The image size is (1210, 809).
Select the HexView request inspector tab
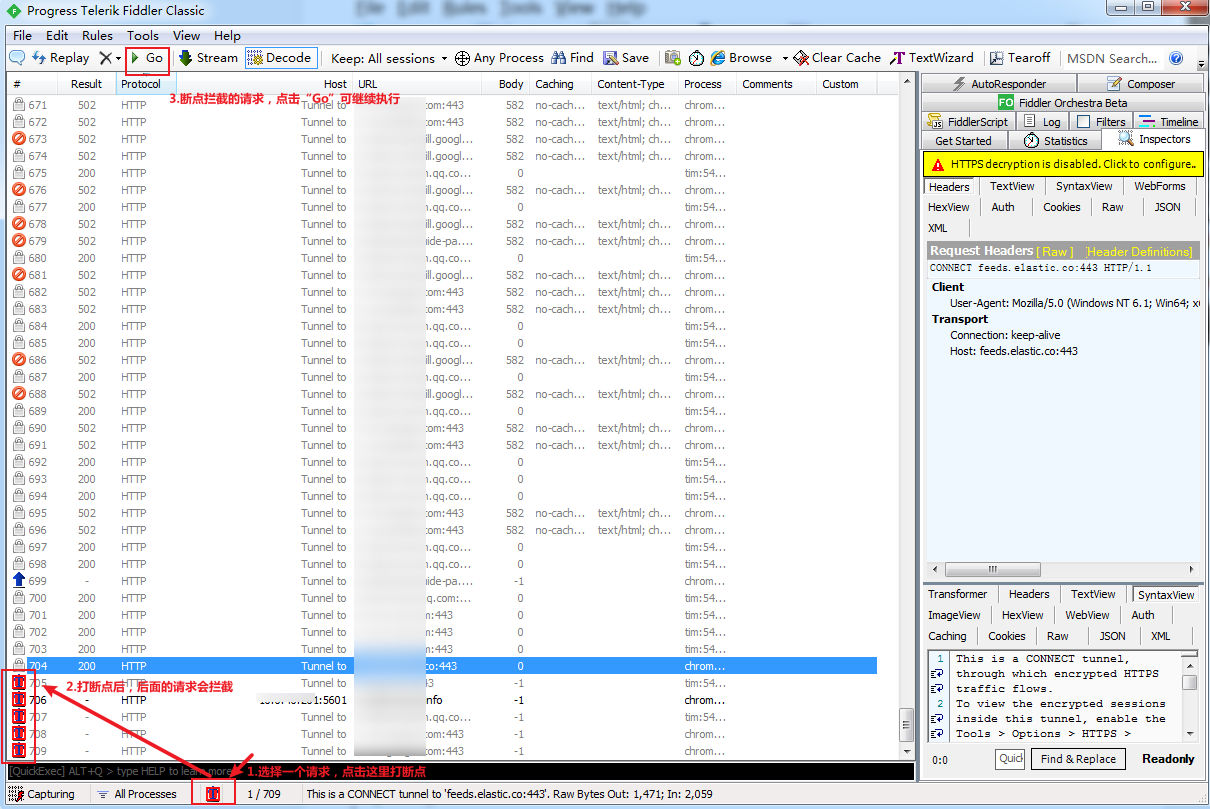(x=948, y=207)
